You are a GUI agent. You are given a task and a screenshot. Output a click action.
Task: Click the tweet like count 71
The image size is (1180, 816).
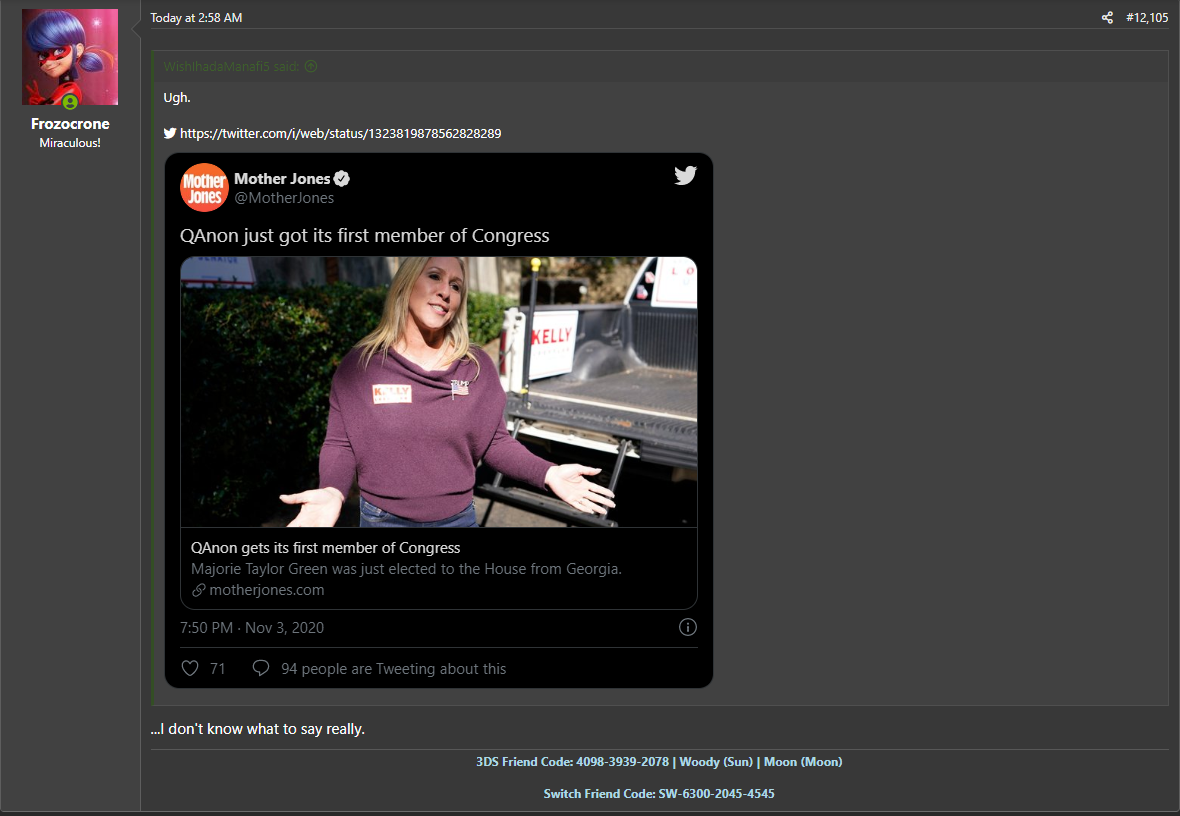click(217, 668)
